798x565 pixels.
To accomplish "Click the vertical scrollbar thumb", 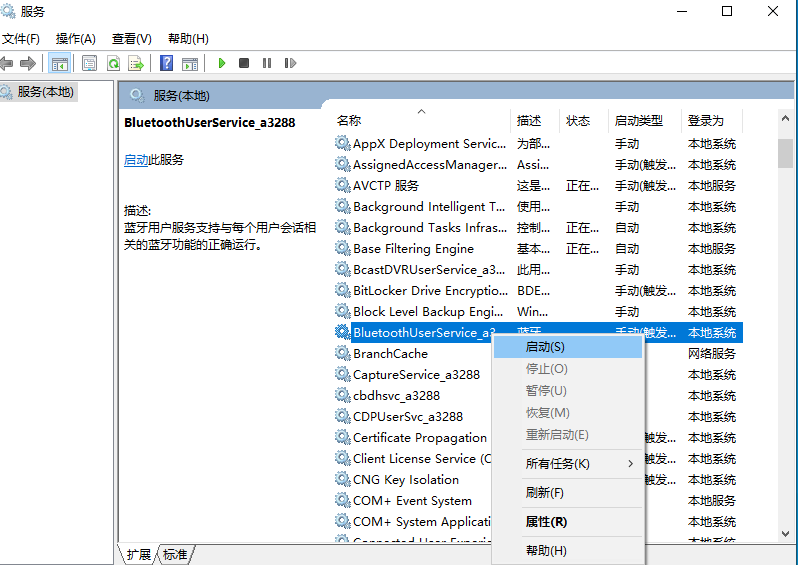I will 785,153.
